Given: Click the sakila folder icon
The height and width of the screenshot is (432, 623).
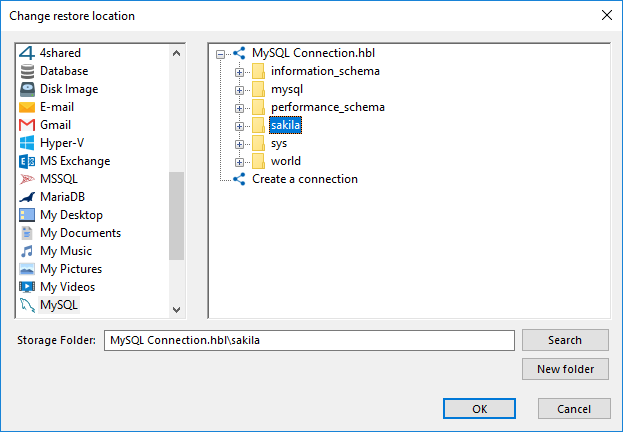Looking at the screenshot, I should (259, 125).
